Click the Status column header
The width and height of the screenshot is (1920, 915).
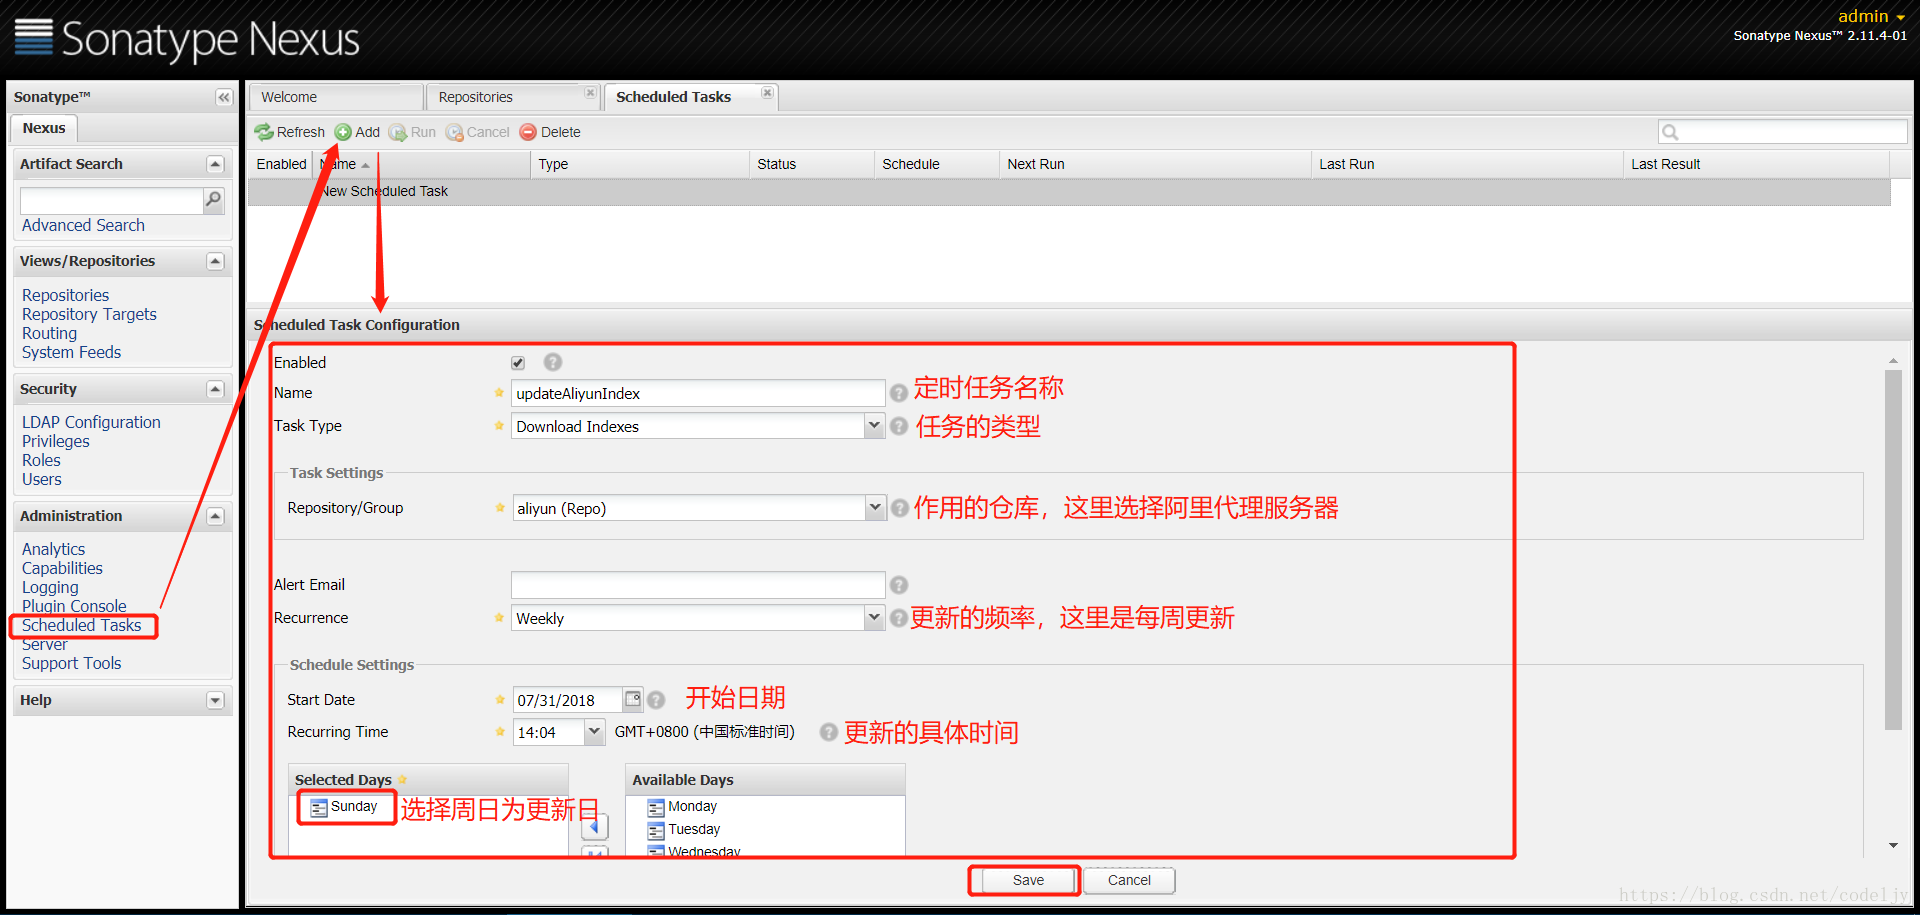coord(812,164)
